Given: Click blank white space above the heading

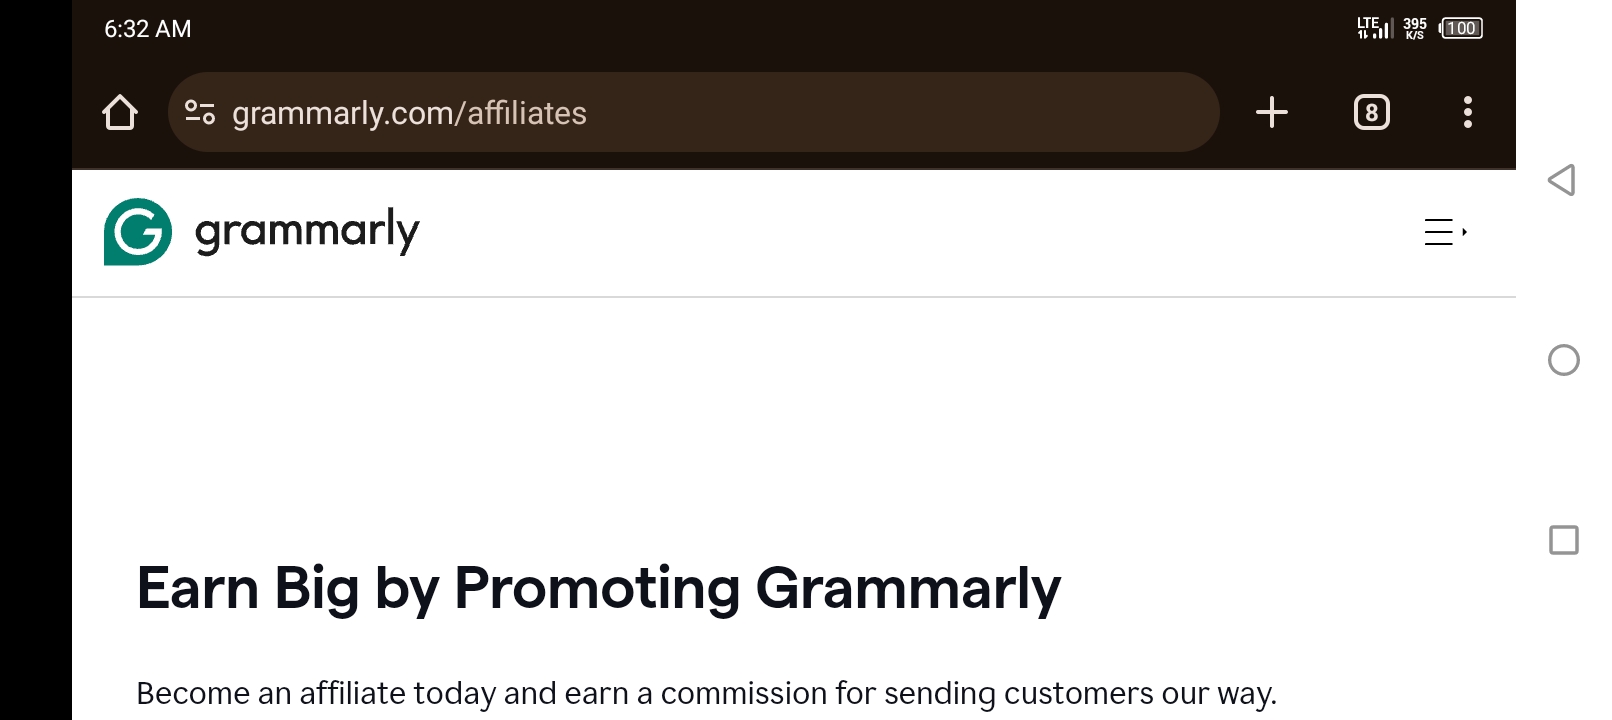Looking at the screenshot, I should [794, 420].
